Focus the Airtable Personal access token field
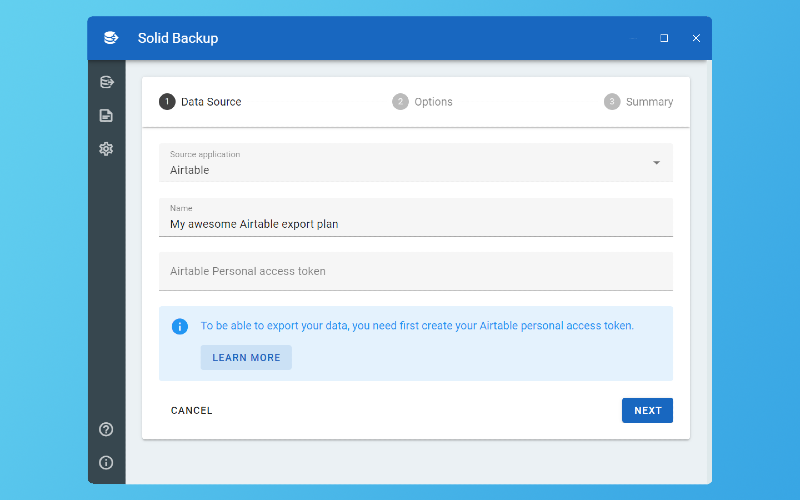The width and height of the screenshot is (800, 500). (416, 271)
